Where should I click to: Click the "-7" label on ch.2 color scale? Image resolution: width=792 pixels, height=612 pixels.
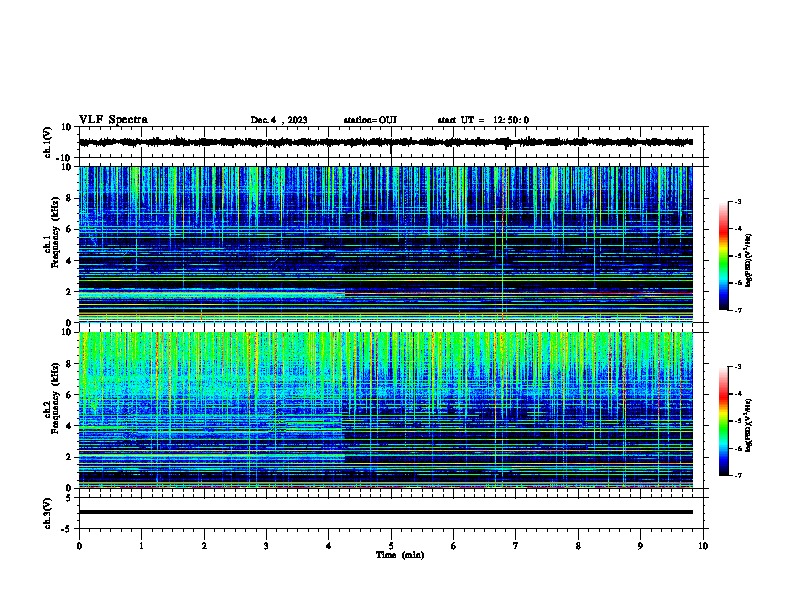coord(737,475)
